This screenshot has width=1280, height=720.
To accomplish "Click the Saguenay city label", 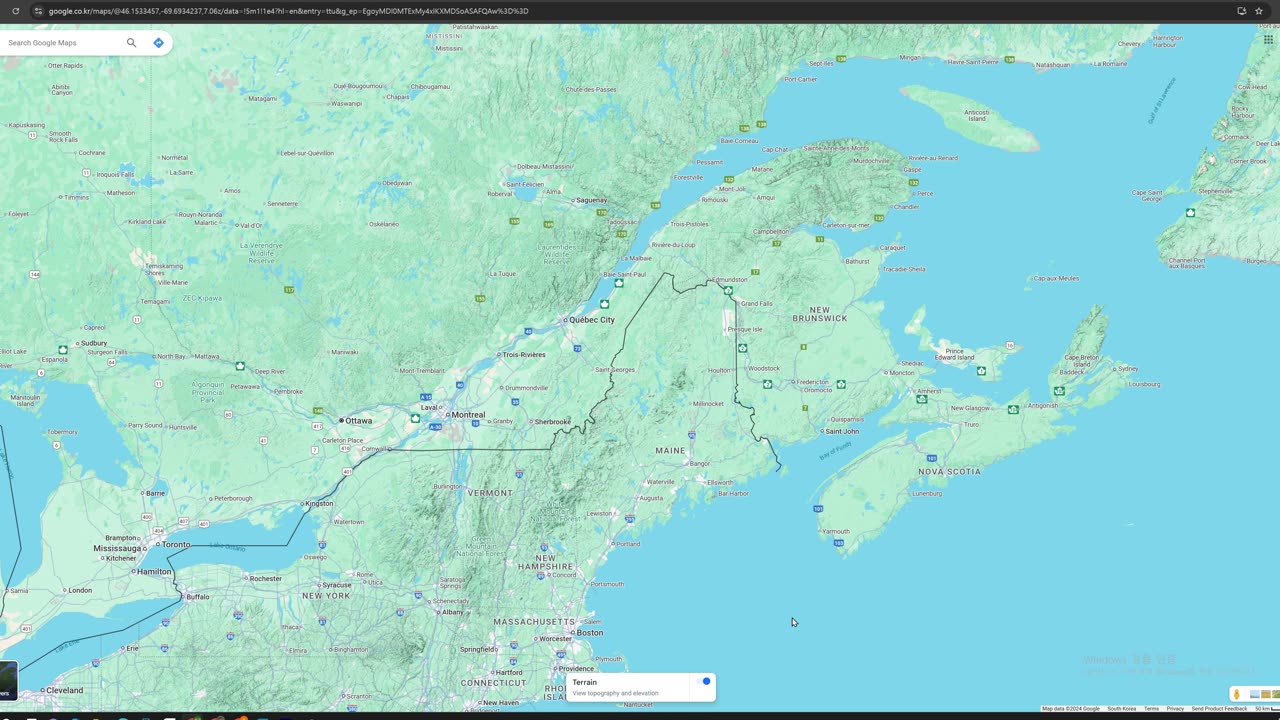I will (591, 200).
